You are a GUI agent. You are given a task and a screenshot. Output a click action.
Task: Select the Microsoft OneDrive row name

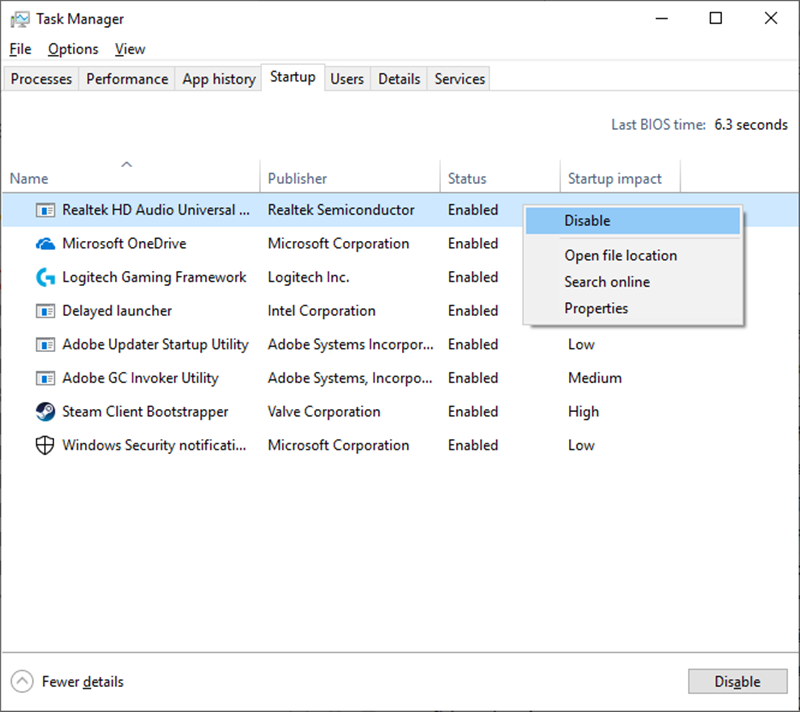124,244
